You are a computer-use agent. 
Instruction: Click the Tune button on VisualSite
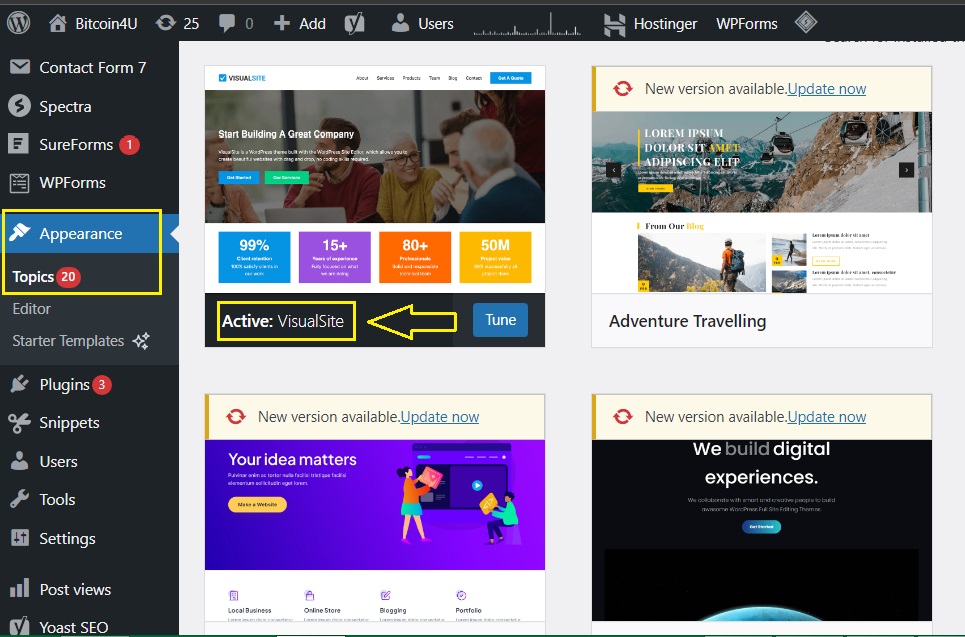pyautogui.click(x=500, y=320)
